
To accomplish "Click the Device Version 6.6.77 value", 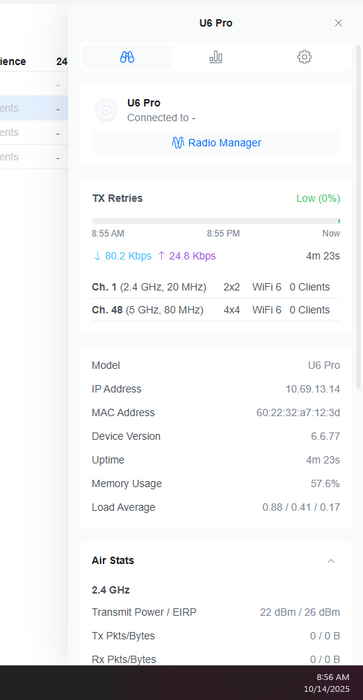I will [325, 437].
